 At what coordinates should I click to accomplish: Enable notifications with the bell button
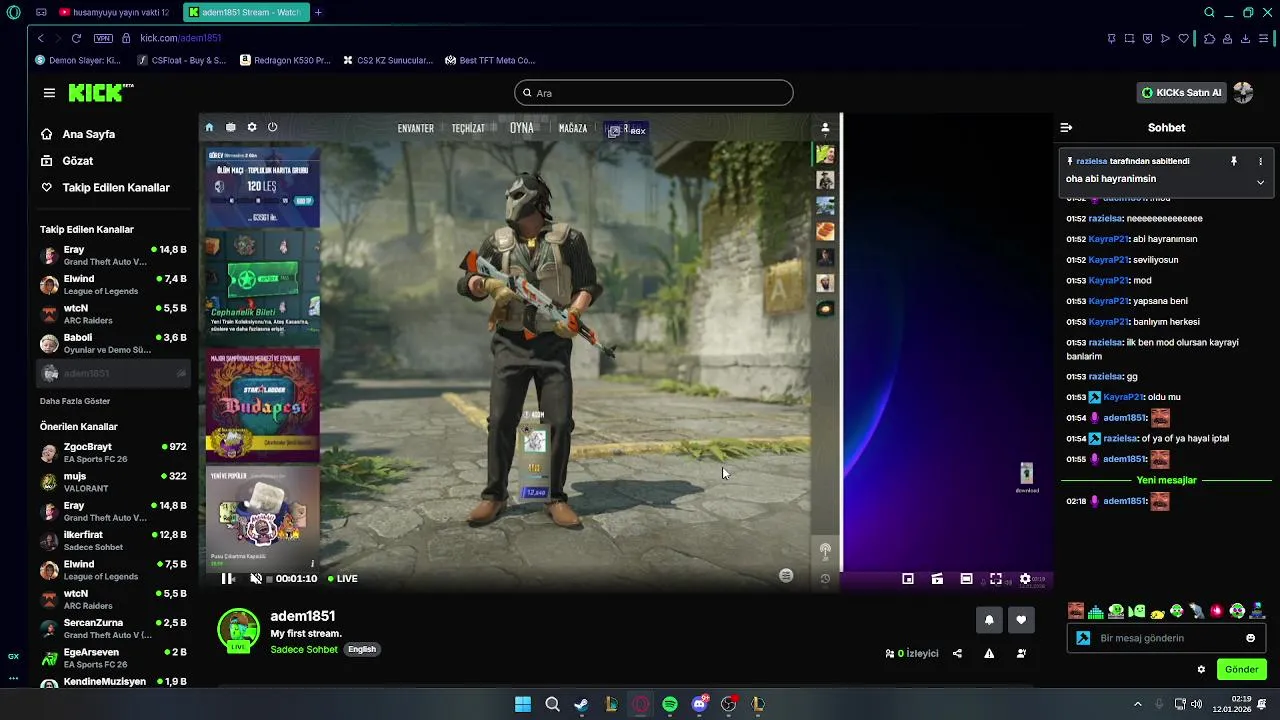pos(989,620)
